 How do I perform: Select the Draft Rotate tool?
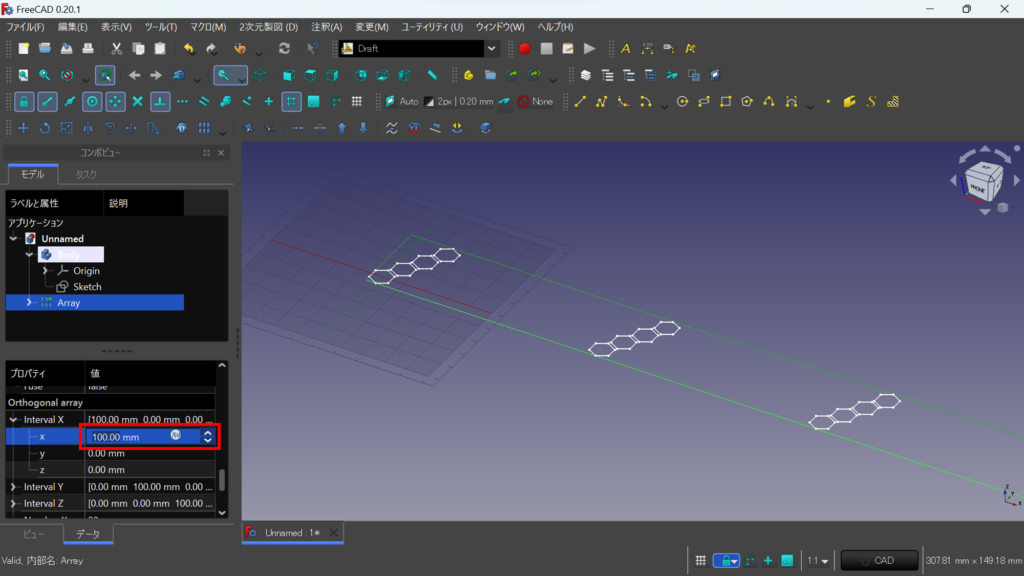45,128
